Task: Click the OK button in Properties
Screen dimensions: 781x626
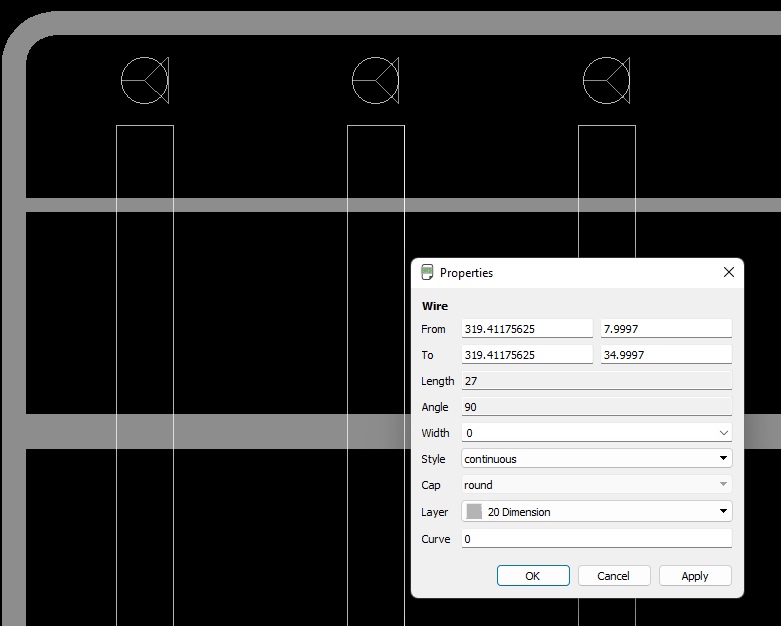Action: click(x=533, y=576)
